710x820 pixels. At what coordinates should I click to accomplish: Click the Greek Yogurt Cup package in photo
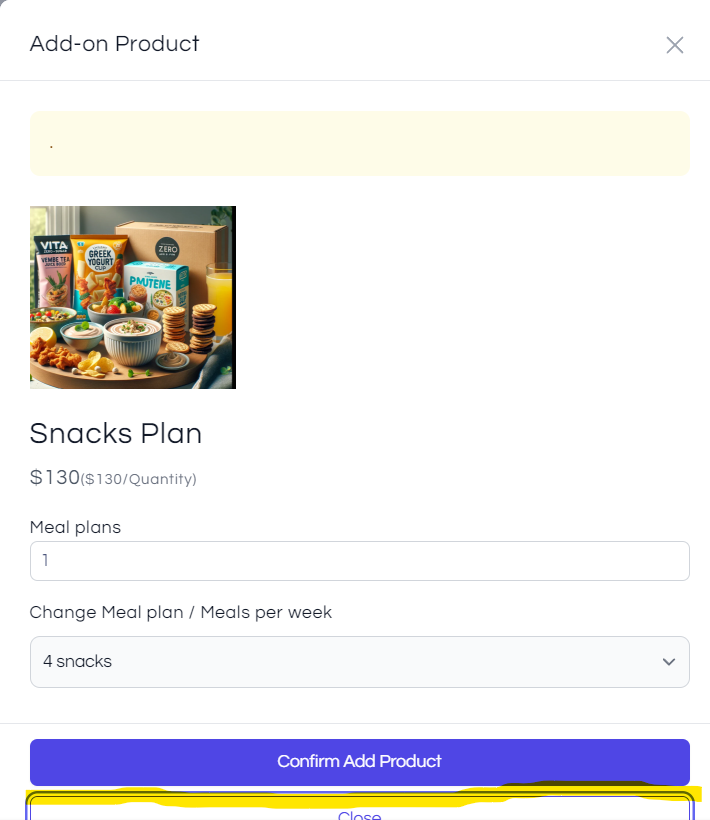coord(99,265)
